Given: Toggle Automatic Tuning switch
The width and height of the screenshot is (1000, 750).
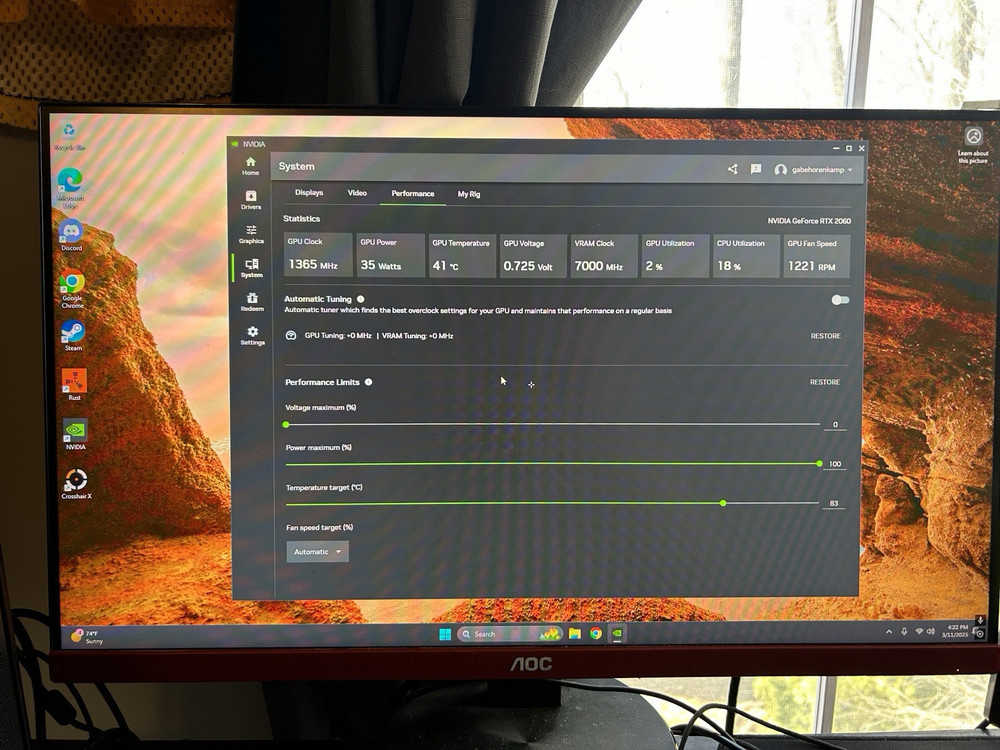Looking at the screenshot, I should point(840,300).
